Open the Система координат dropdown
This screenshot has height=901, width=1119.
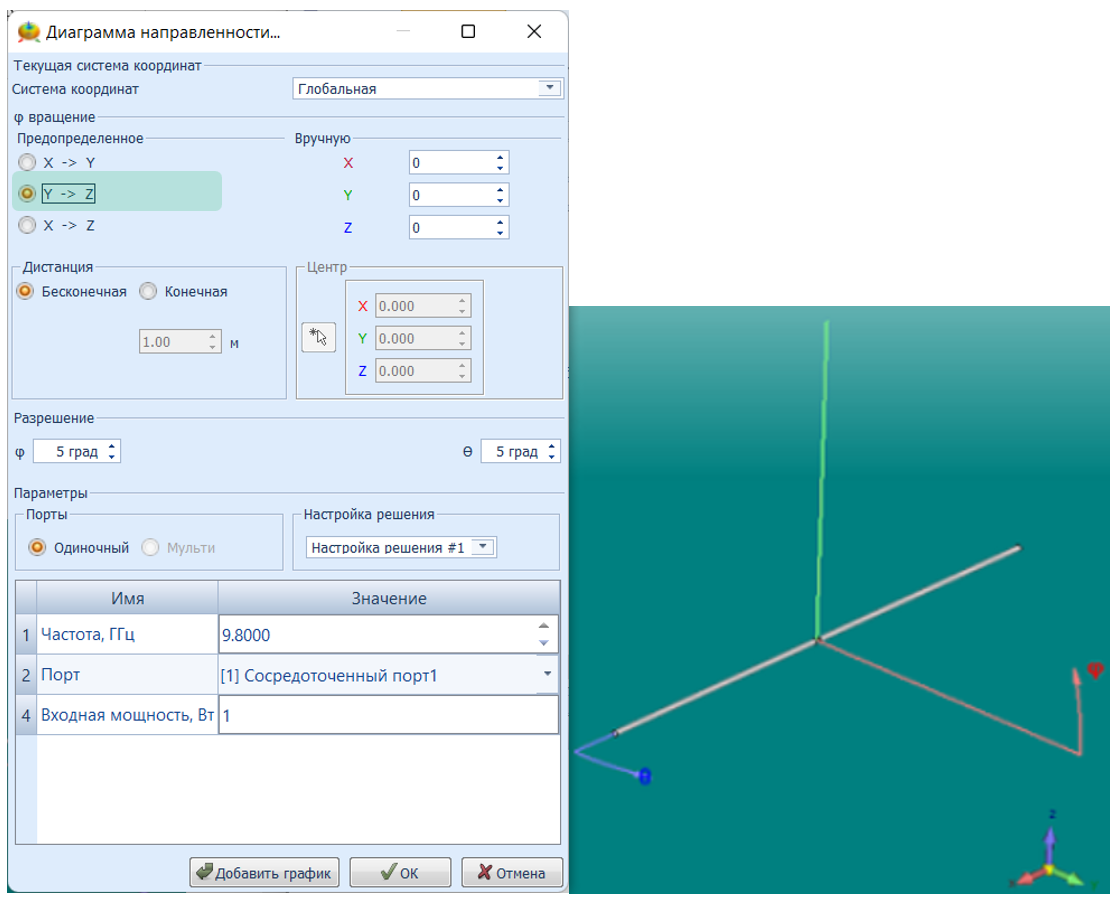click(549, 88)
